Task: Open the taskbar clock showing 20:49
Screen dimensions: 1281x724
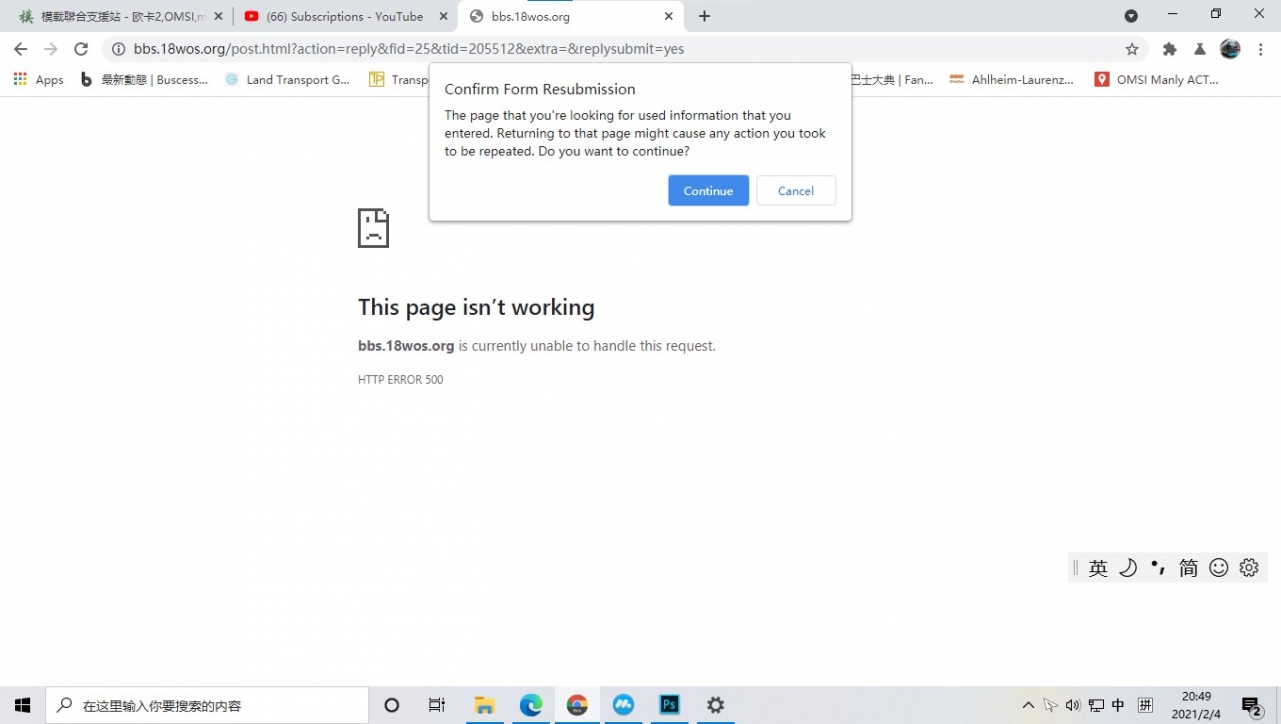Action: 1196,705
